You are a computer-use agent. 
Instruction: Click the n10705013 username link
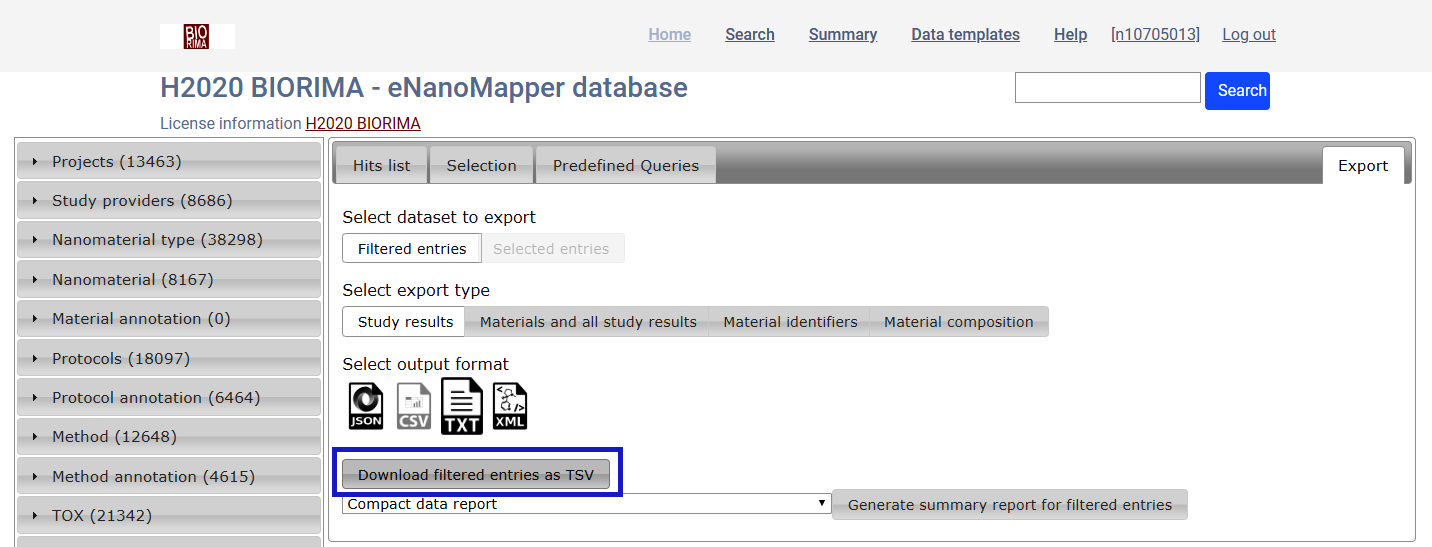pos(1155,34)
